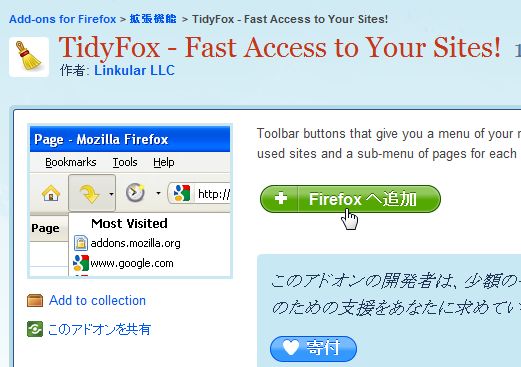This screenshot has height=367, width=521.
Task: Click the addons.mozilla.org lock favicon
Action: click(81, 243)
